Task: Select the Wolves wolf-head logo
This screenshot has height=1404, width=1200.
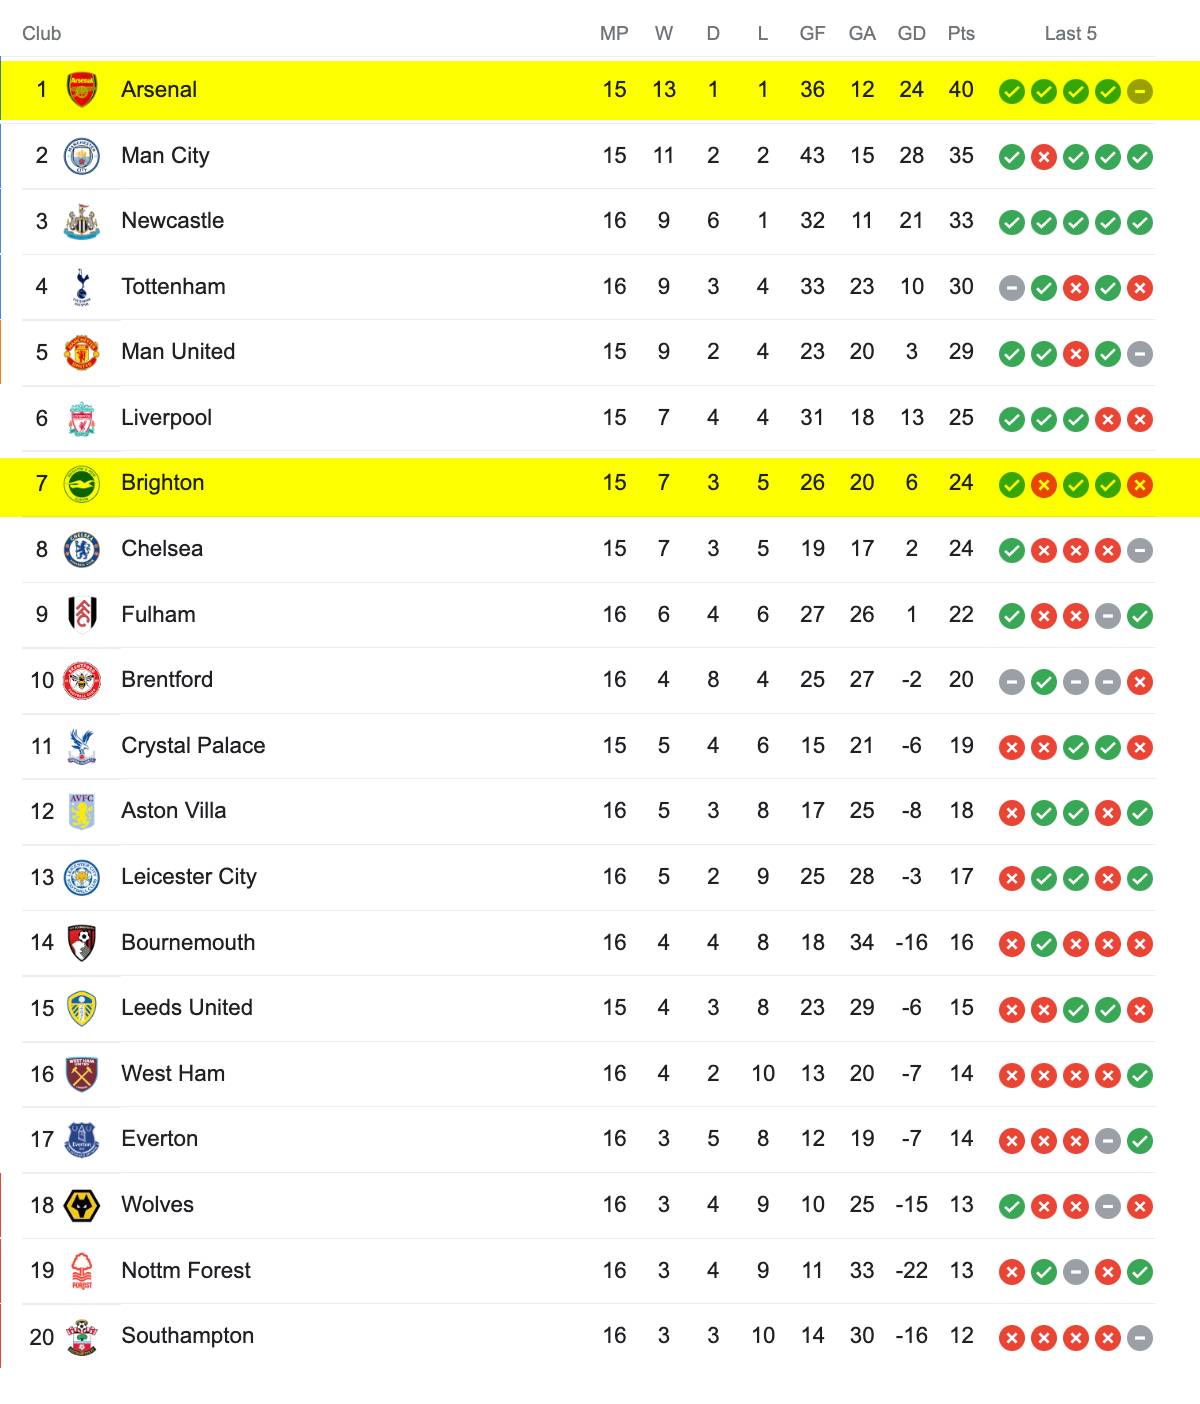Action: (x=82, y=1205)
